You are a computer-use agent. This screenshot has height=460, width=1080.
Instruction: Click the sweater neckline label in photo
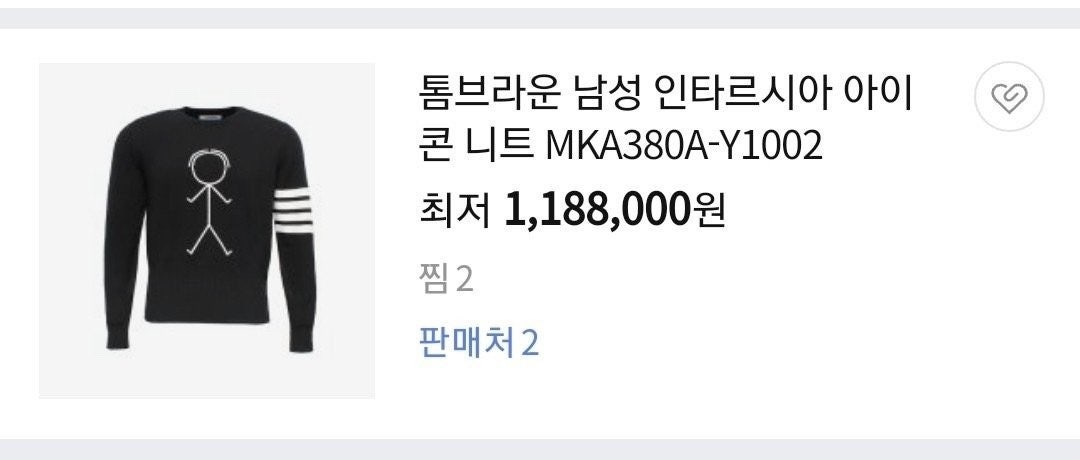[208, 119]
